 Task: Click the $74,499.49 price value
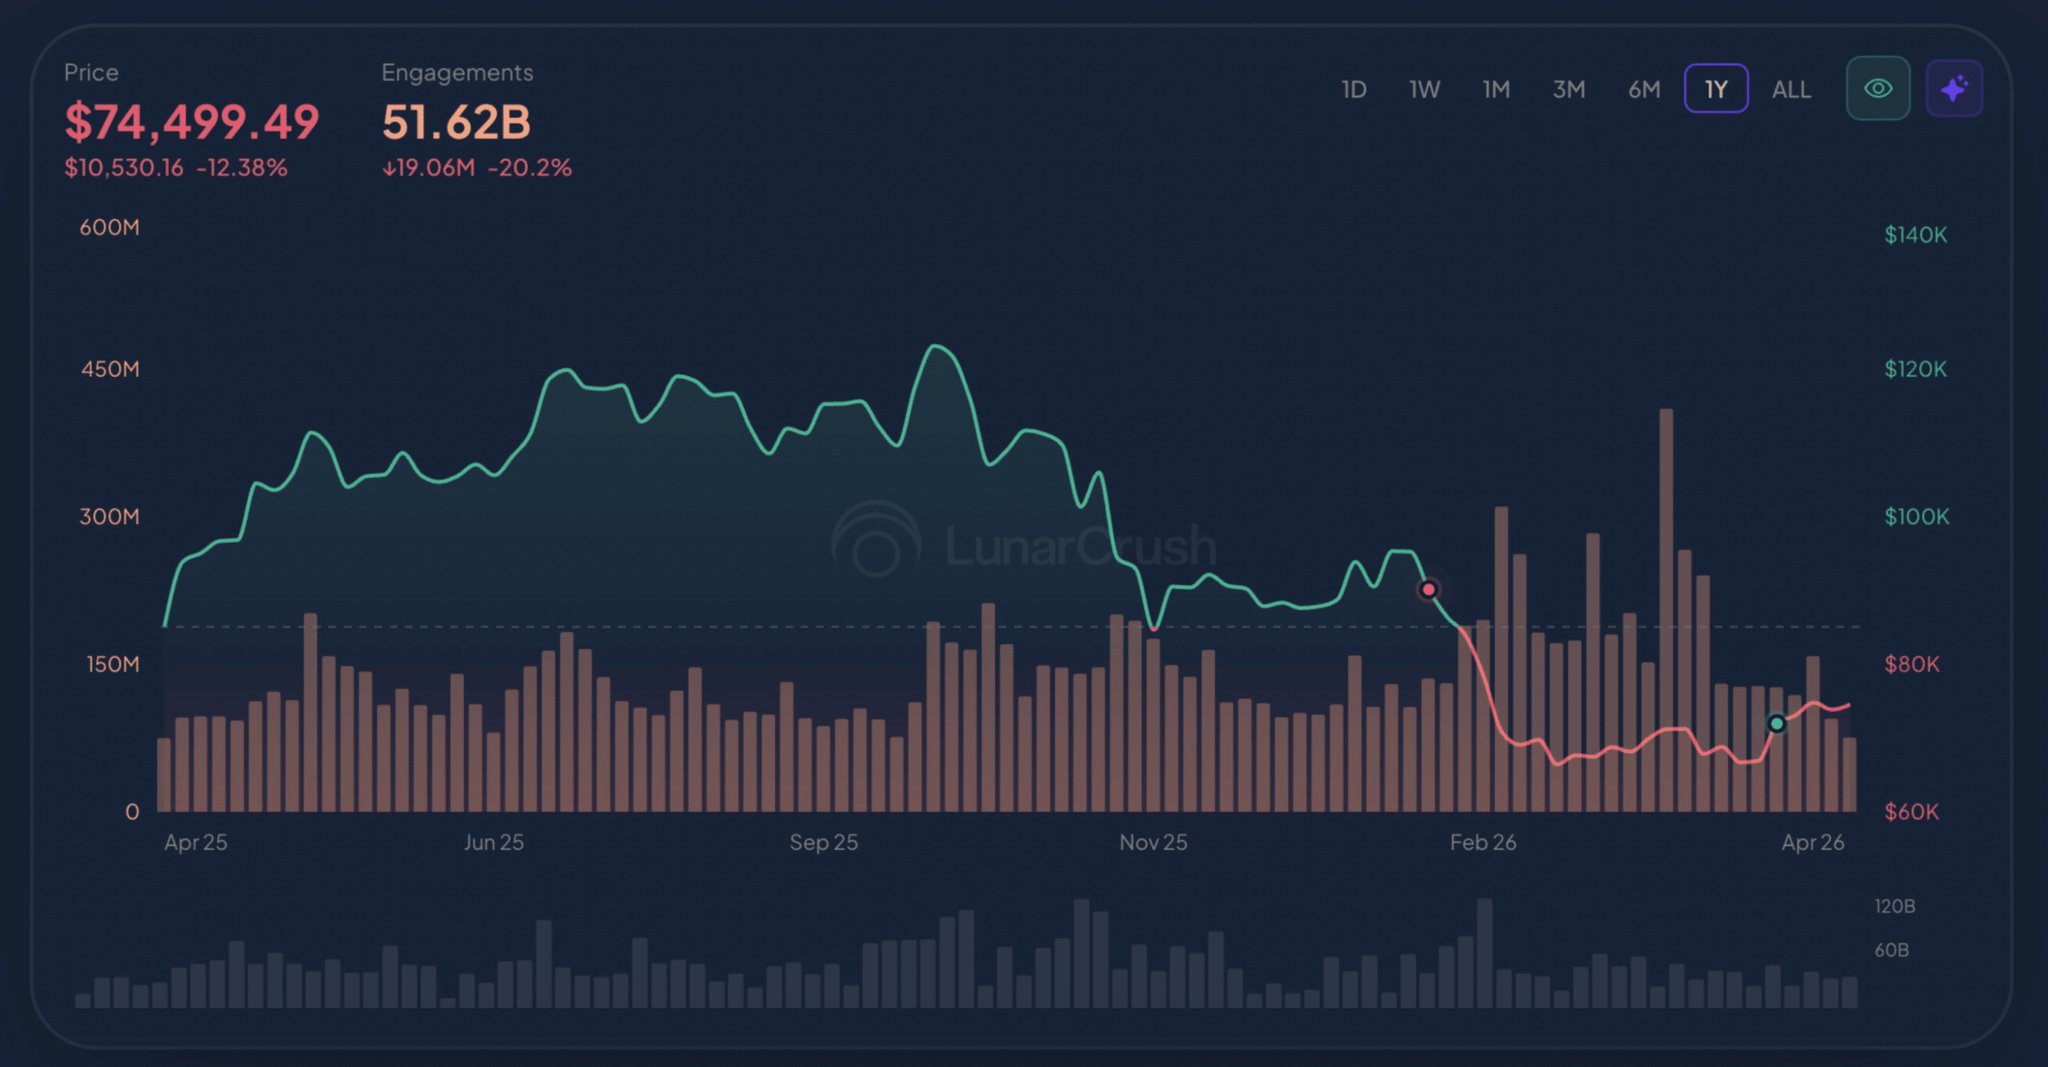click(x=192, y=122)
